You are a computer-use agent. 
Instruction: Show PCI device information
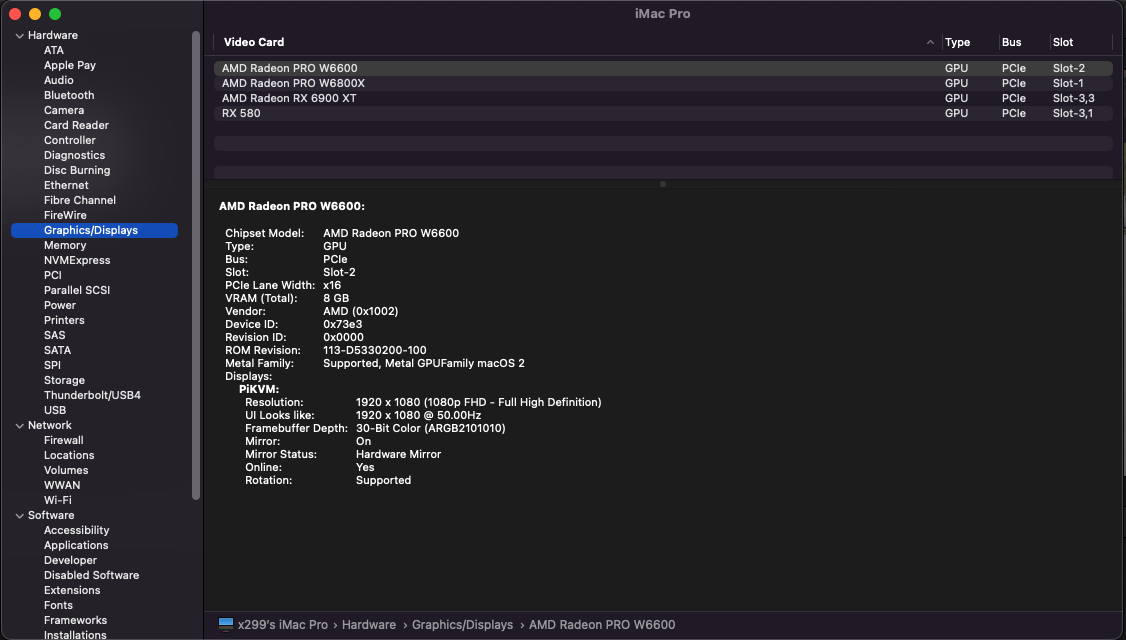52,275
